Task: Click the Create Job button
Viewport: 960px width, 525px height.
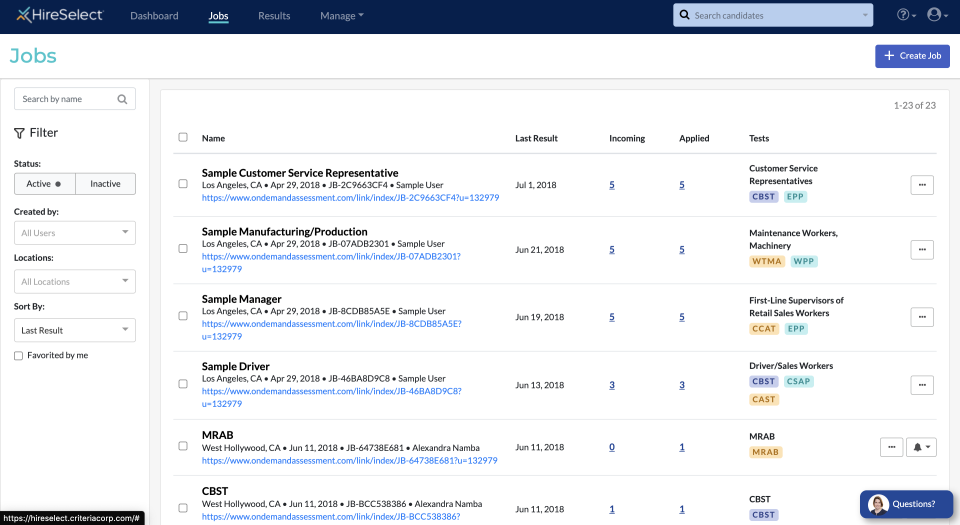Action: [912, 56]
